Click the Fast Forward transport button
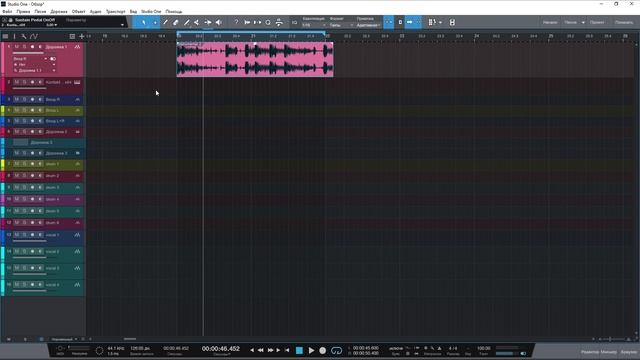 tap(270, 350)
